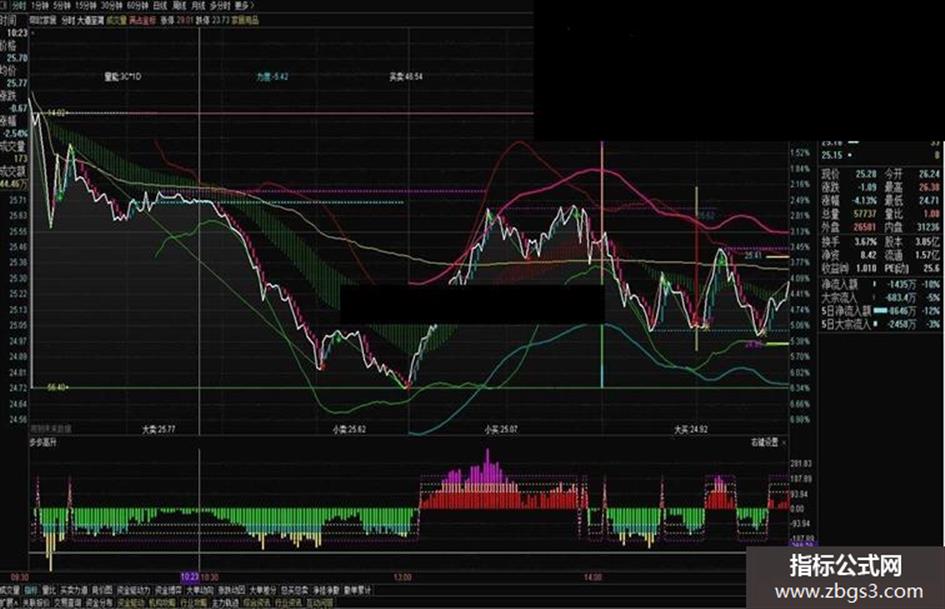Screen dimensions: 945x609
Task: Click the 小卖 25.62 signal label
Action: pos(349,430)
